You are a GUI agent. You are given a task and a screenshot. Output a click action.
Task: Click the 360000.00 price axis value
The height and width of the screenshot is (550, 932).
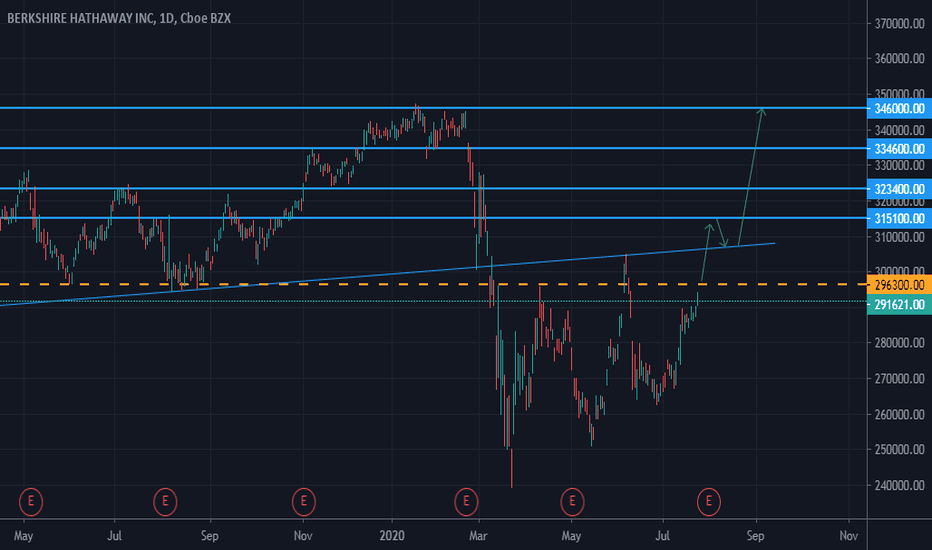click(899, 59)
